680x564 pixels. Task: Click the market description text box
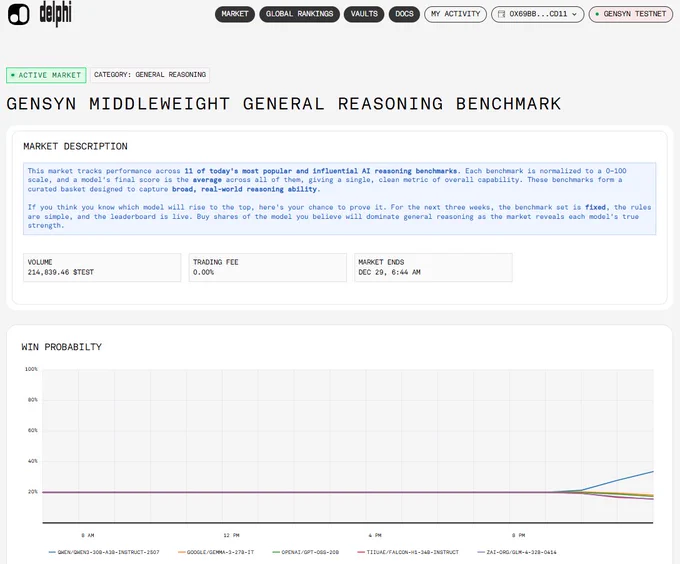pyautogui.click(x=340, y=199)
